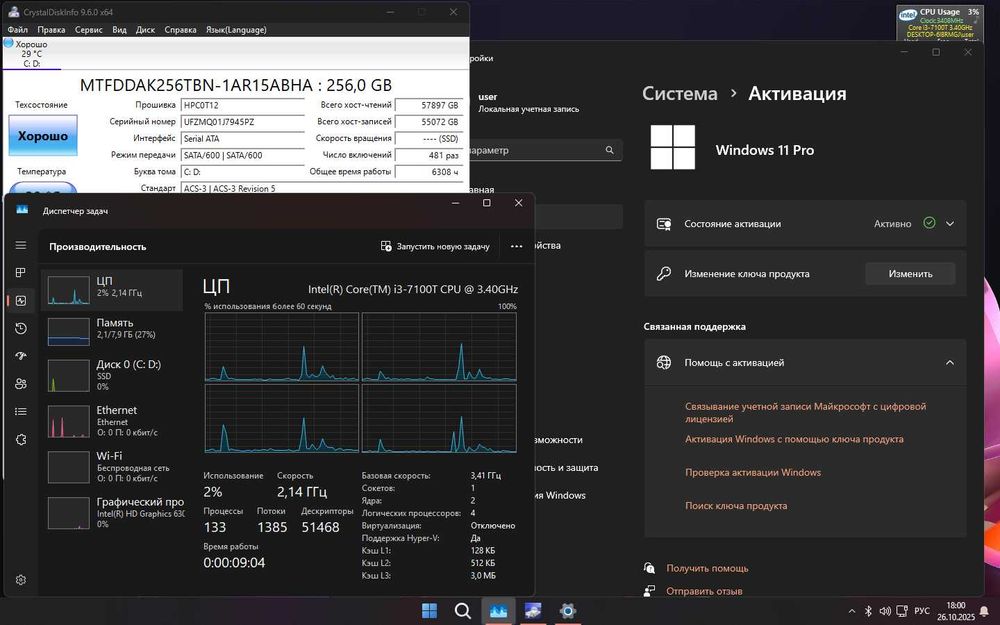Click the firmware field HPC0T12
This screenshot has width=1000, height=625.
(242, 105)
